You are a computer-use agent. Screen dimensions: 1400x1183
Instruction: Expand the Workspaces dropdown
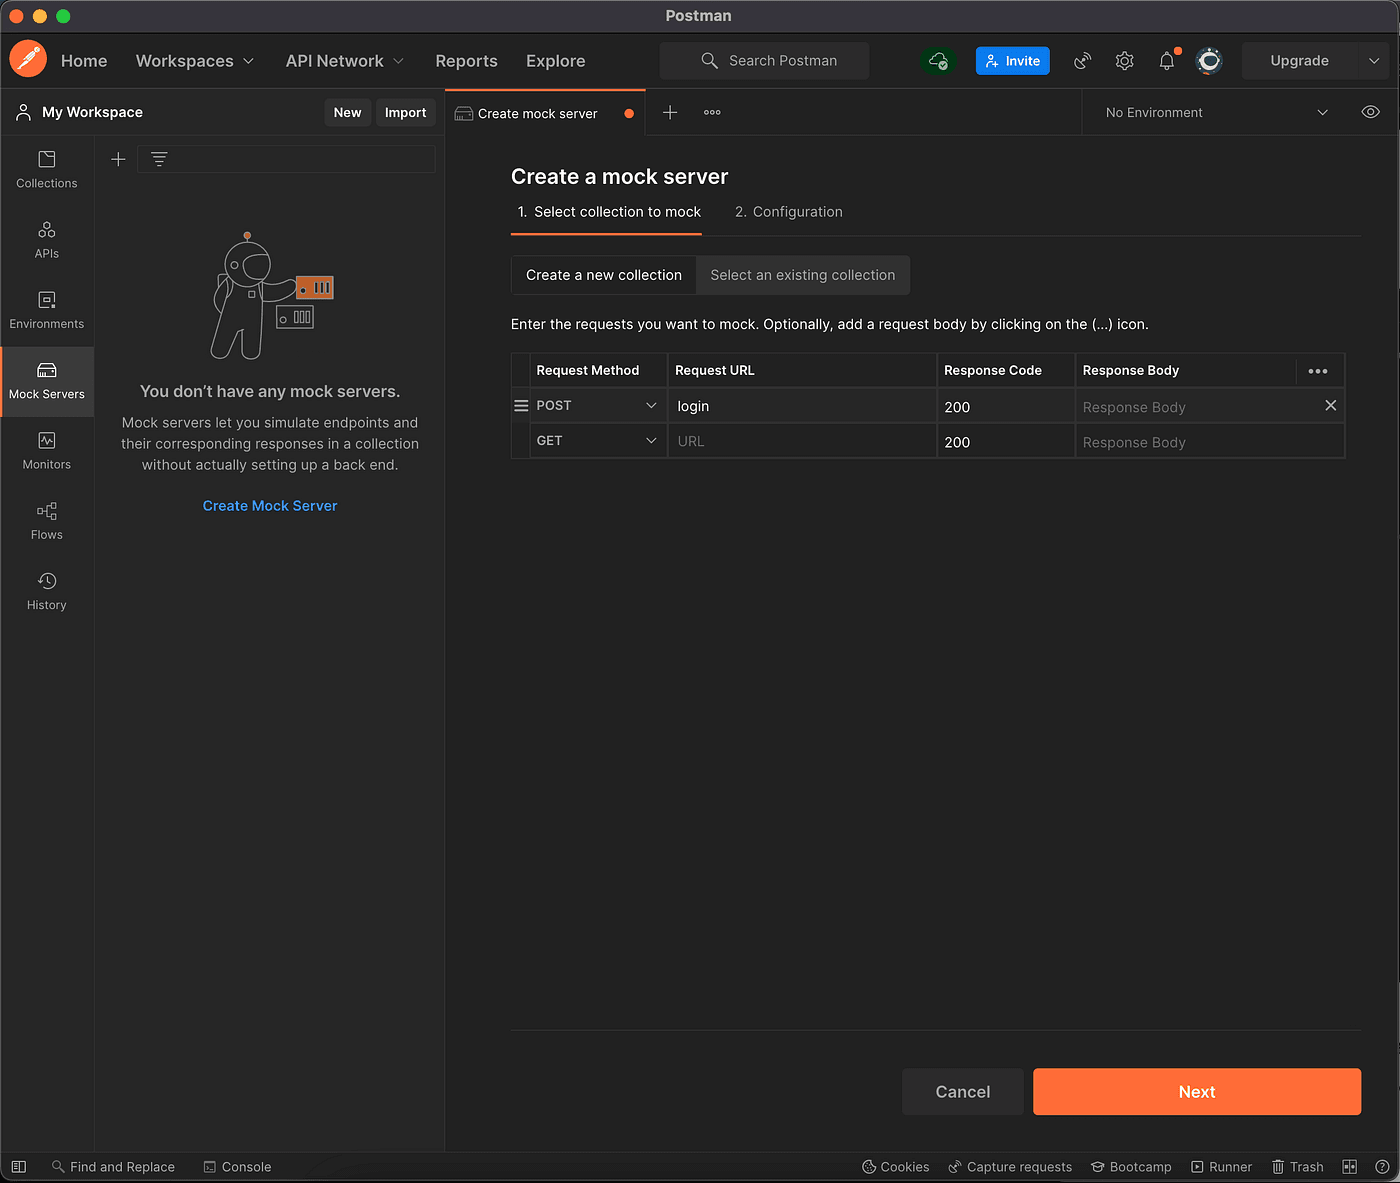[x=195, y=61]
